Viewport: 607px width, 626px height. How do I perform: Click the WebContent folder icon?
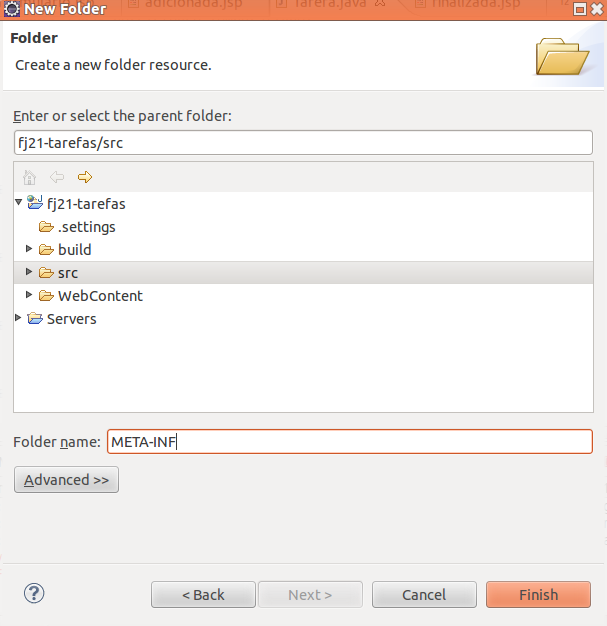pyautogui.click(x=46, y=296)
